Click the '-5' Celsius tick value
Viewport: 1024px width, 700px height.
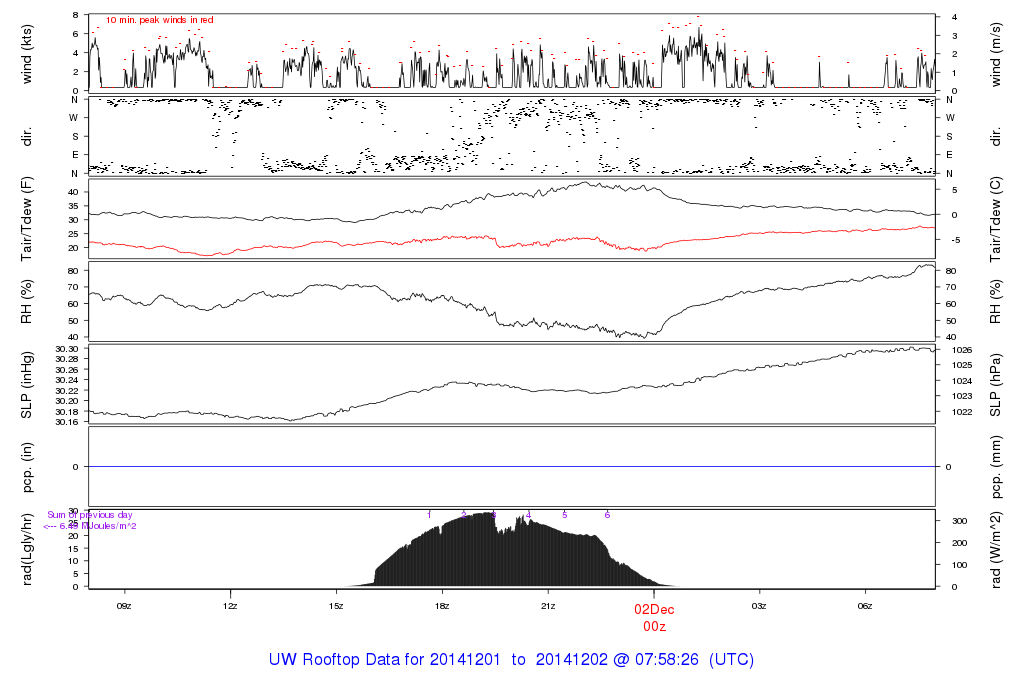click(955, 240)
